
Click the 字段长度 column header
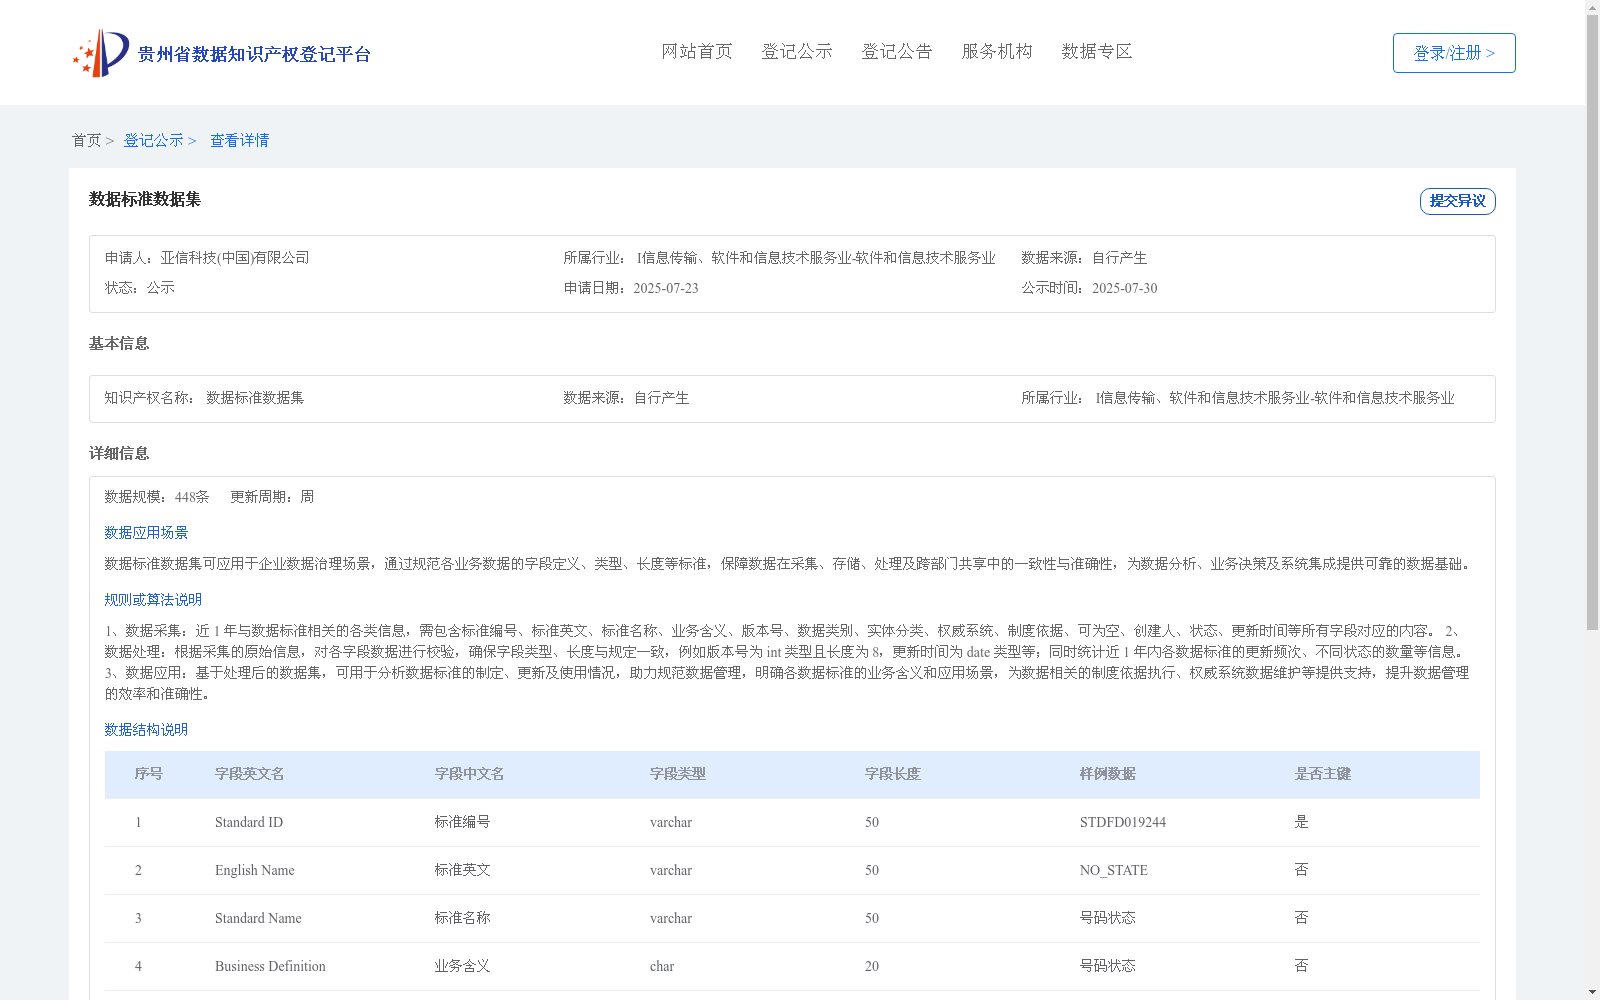pos(893,774)
